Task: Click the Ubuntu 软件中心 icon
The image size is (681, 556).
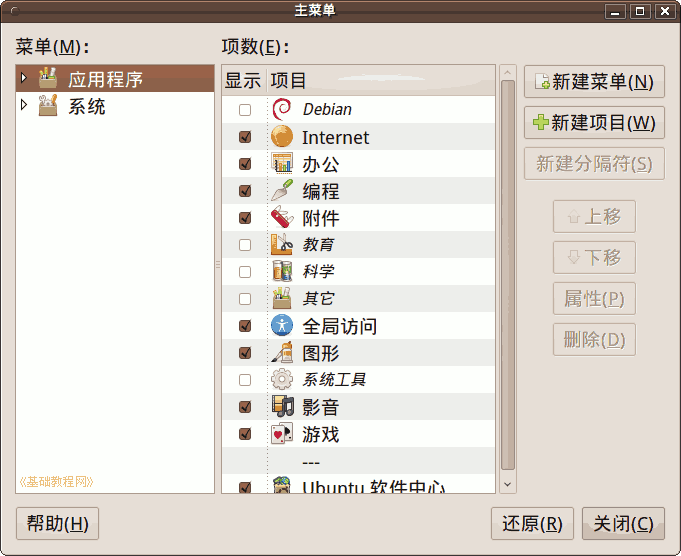Action: tap(281, 484)
